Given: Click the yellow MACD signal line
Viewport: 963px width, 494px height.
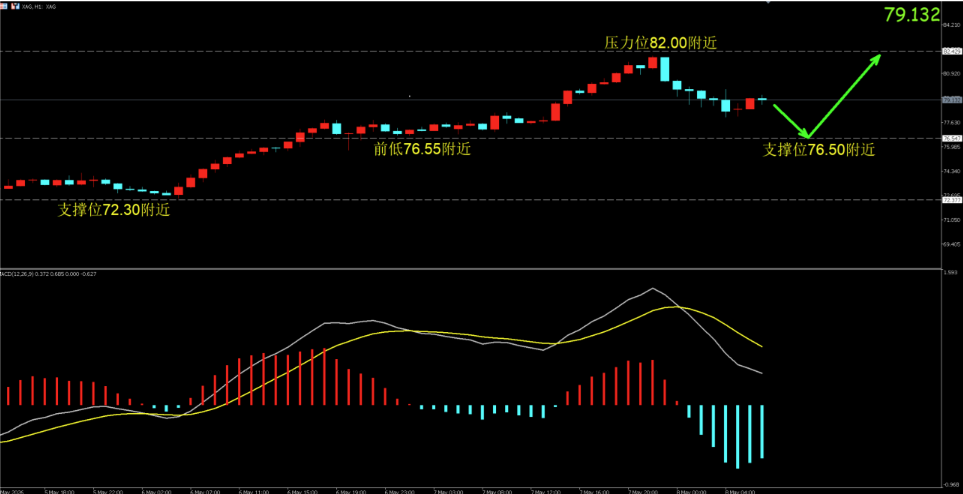Looking at the screenshot, I should pos(676,306).
